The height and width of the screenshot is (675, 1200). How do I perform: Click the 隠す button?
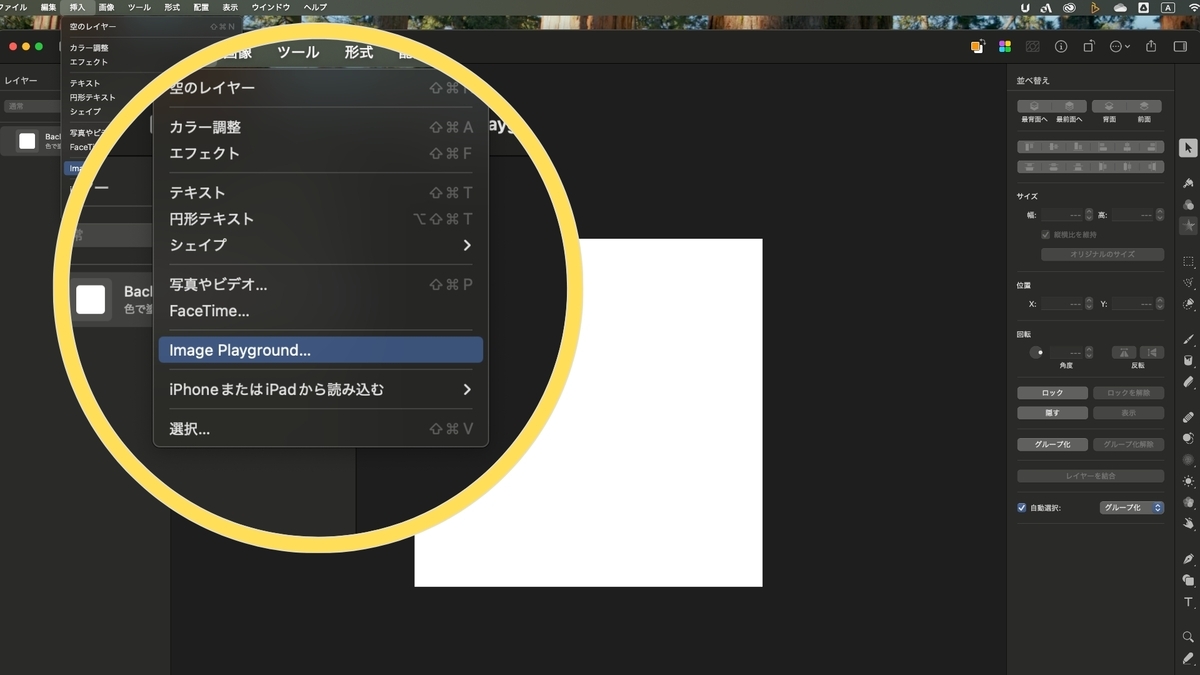click(1052, 412)
